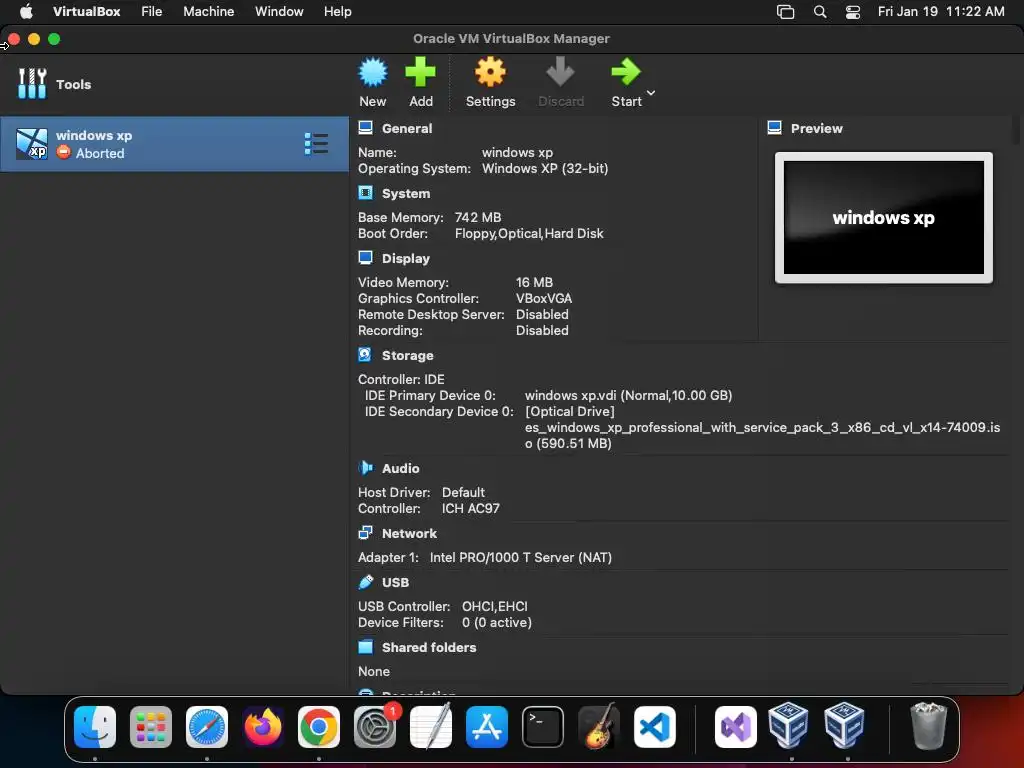Open Launchpad from the dock
The height and width of the screenshot is (768, 1024).
click(151, 727)
